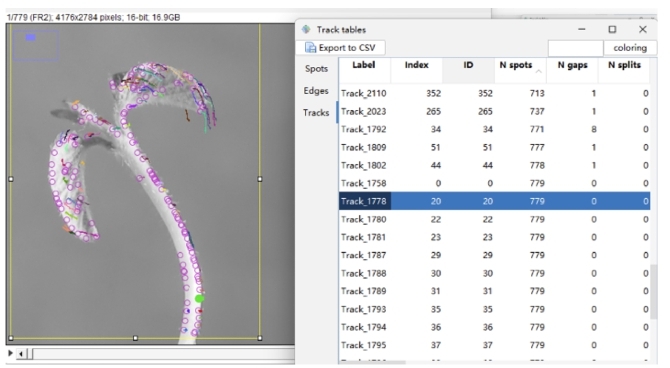
Task: Select the Tracks tab
Action: pos(316,112)
